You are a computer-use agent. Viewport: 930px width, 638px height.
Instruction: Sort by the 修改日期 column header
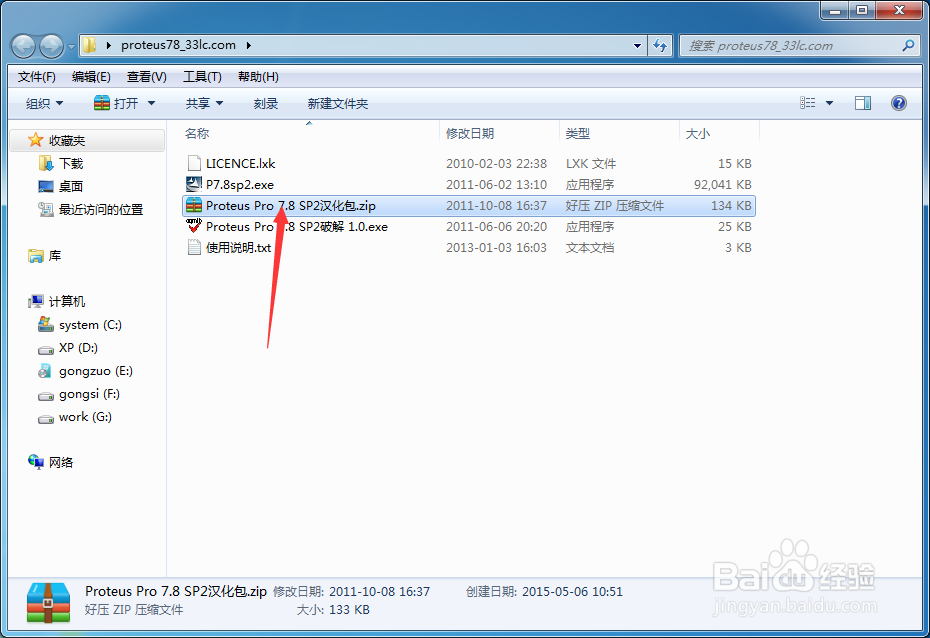[x=470, y=133]
